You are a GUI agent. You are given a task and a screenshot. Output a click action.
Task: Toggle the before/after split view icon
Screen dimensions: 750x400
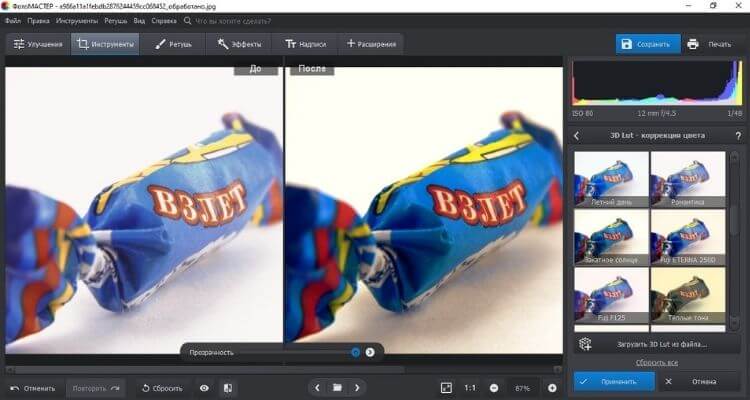coord(228,387)
